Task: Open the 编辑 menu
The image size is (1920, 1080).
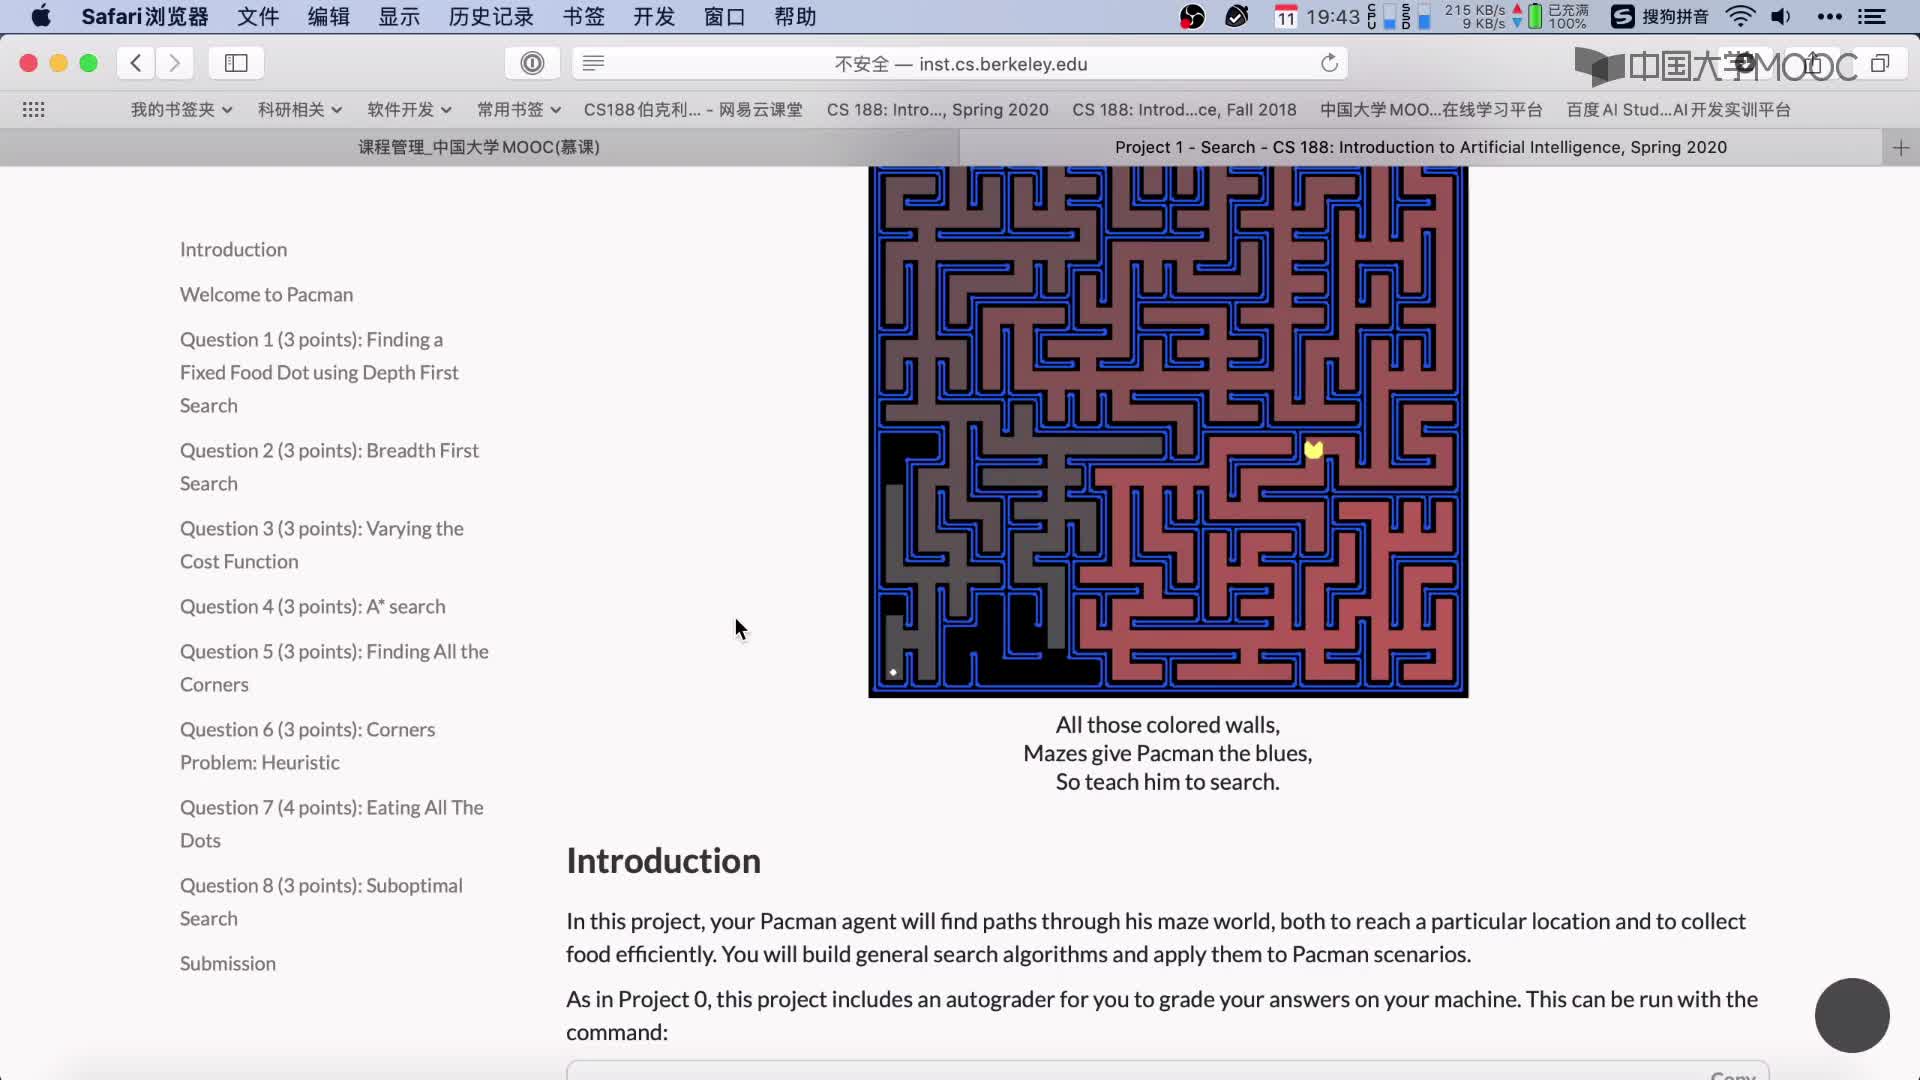Action: pyautogui.click(x=329, y=16)
